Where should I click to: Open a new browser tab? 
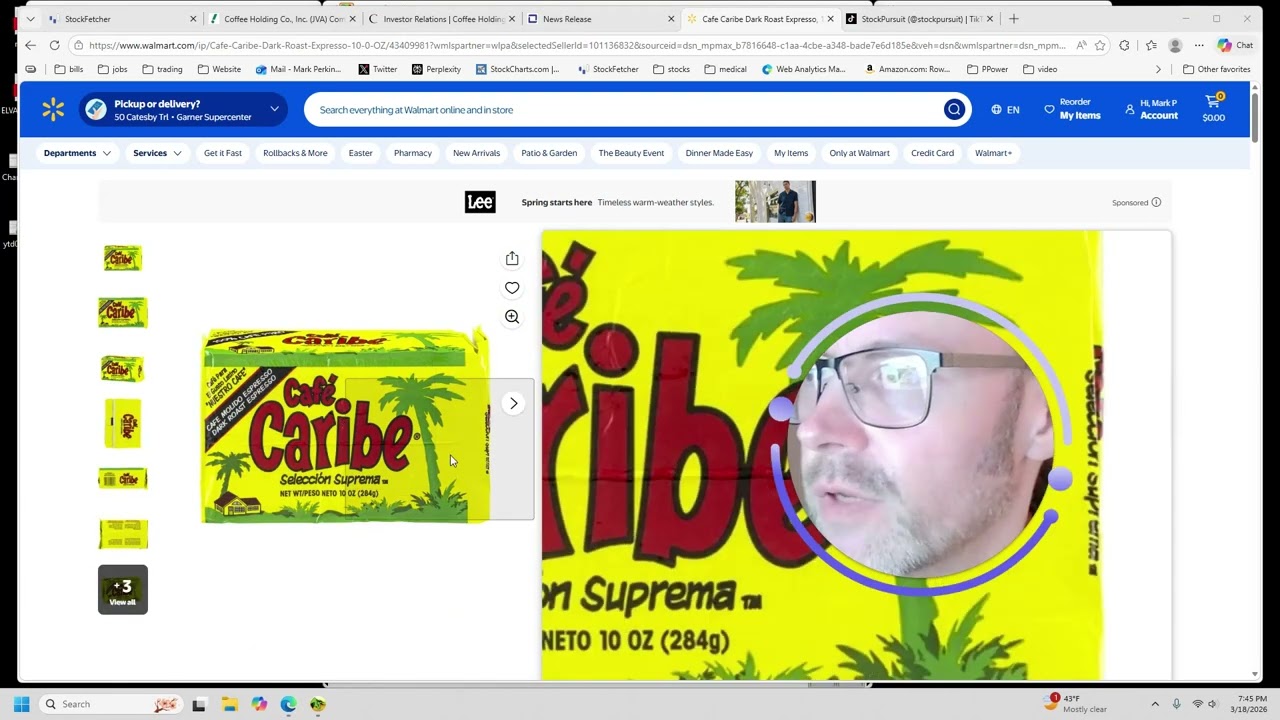coord(1013,19)
